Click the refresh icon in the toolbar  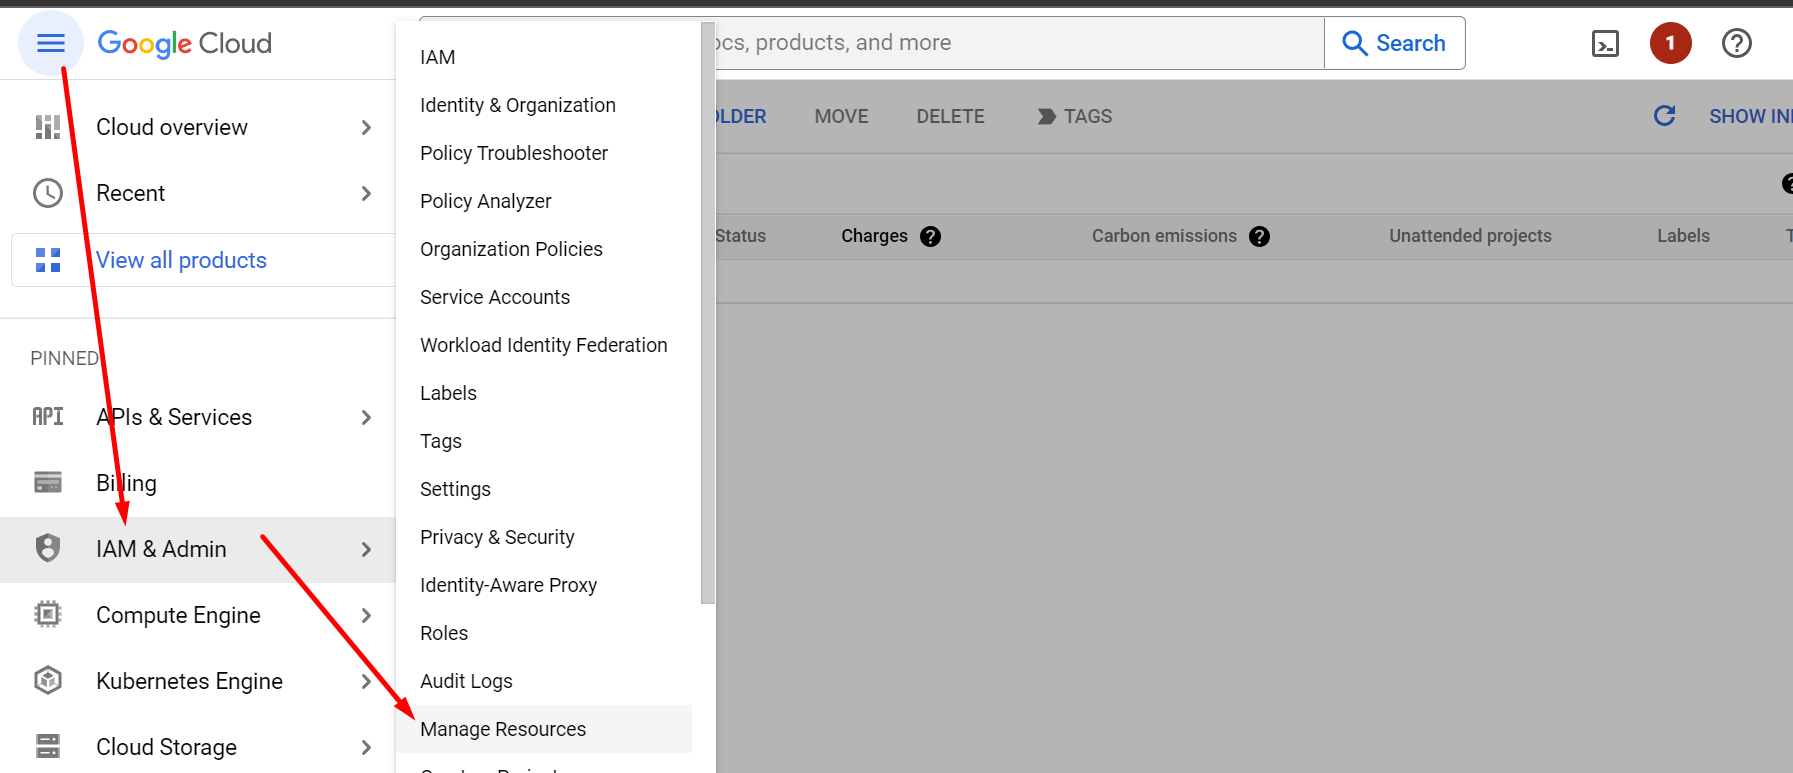(x=1664, y=116)
